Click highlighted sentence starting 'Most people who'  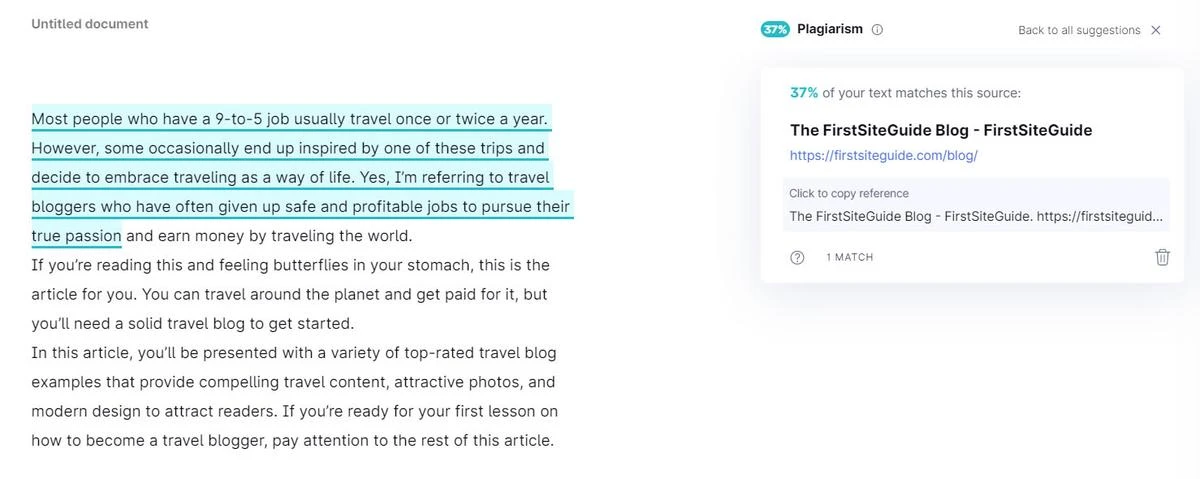coord(290,119)
